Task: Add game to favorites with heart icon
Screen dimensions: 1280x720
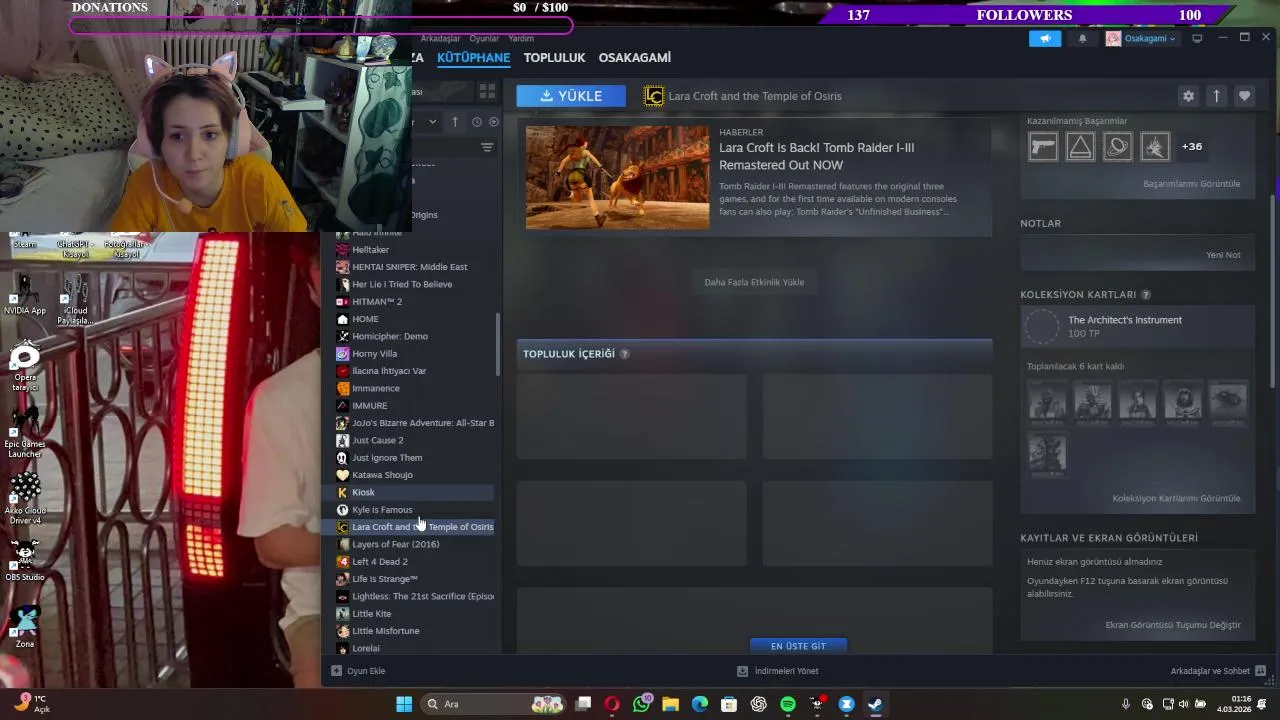Action: (x=1244, y=96)
